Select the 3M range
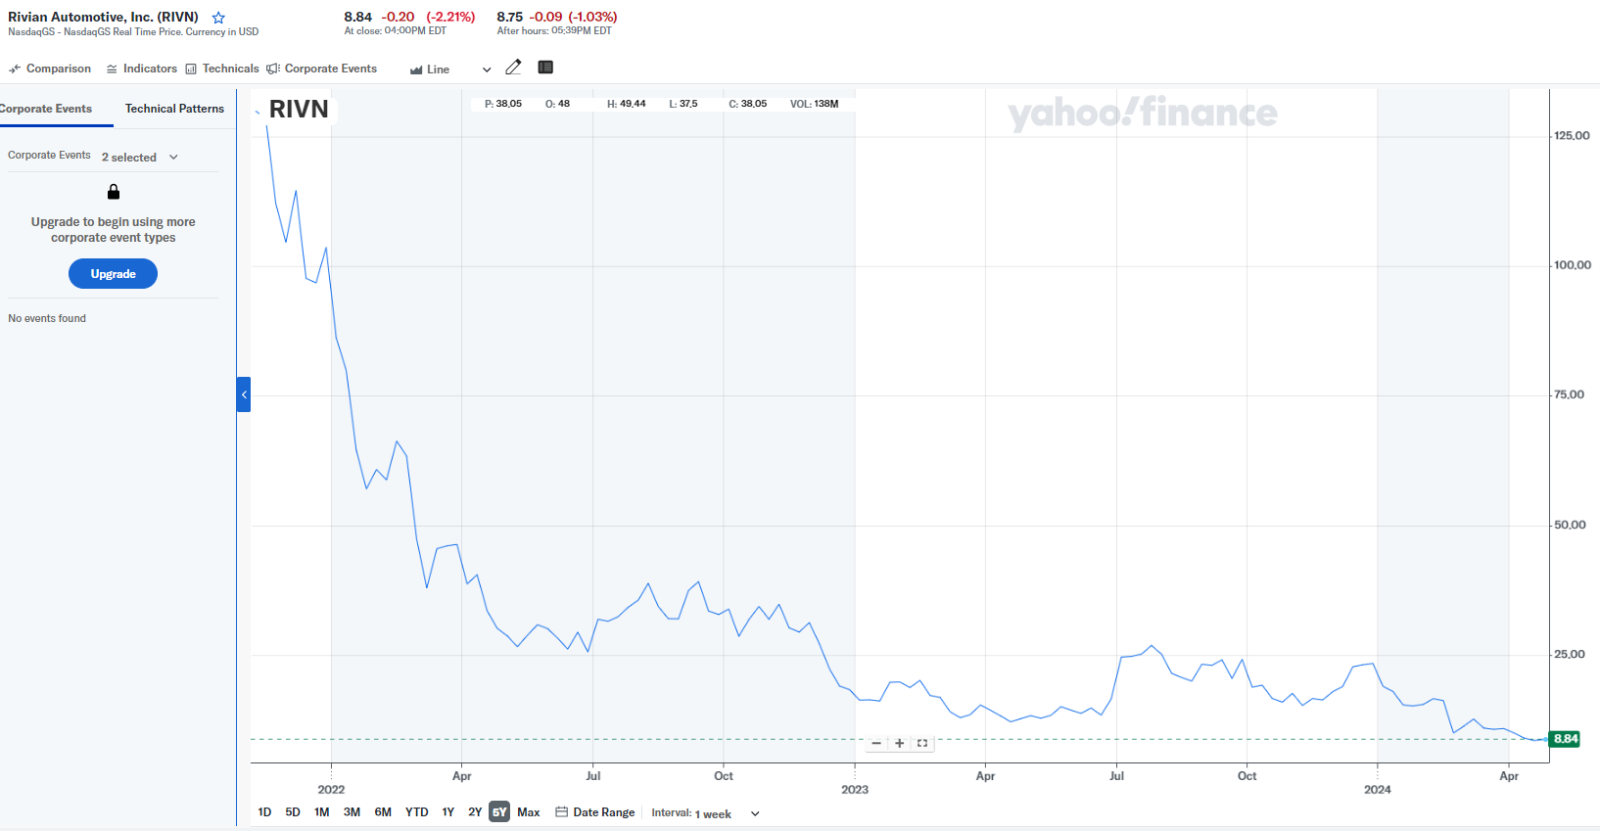 tap(352, 813)
